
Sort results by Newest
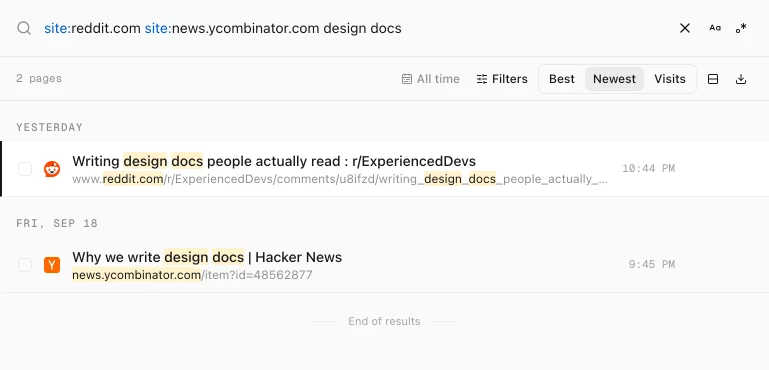[614, 79]
